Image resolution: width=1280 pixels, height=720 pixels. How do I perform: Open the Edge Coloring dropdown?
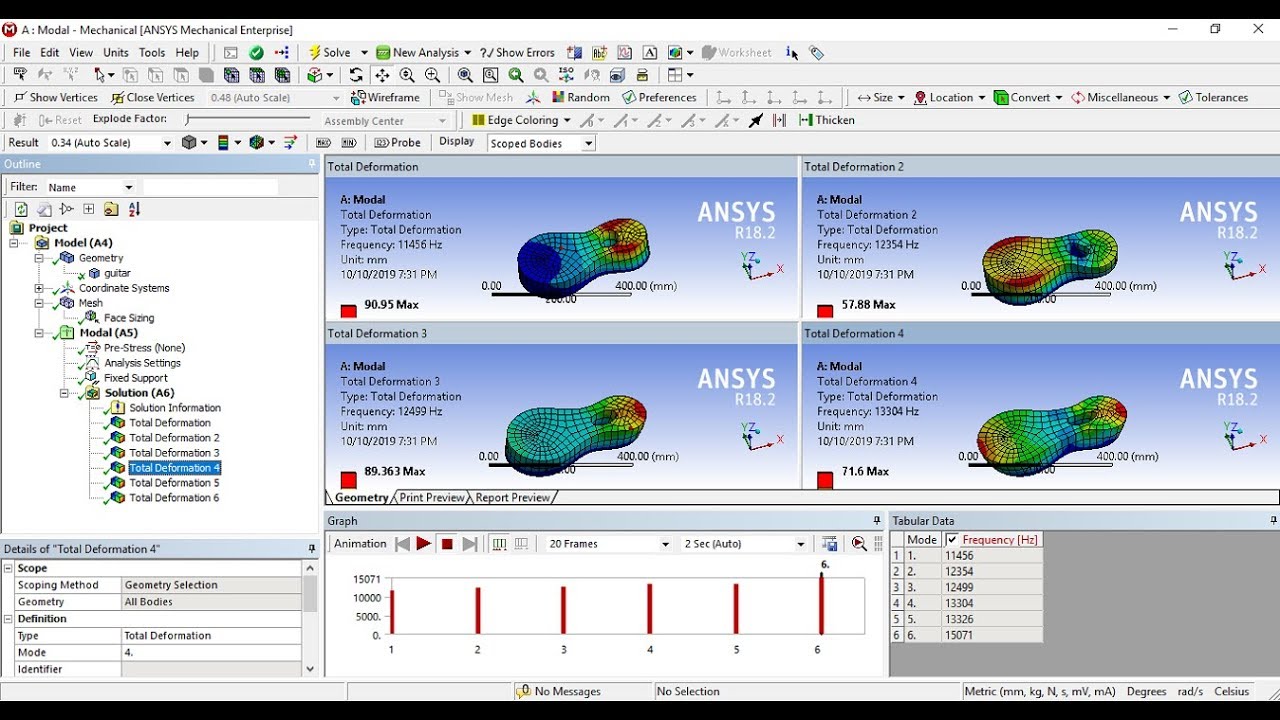pyautogui.click(x=521, y=120)
